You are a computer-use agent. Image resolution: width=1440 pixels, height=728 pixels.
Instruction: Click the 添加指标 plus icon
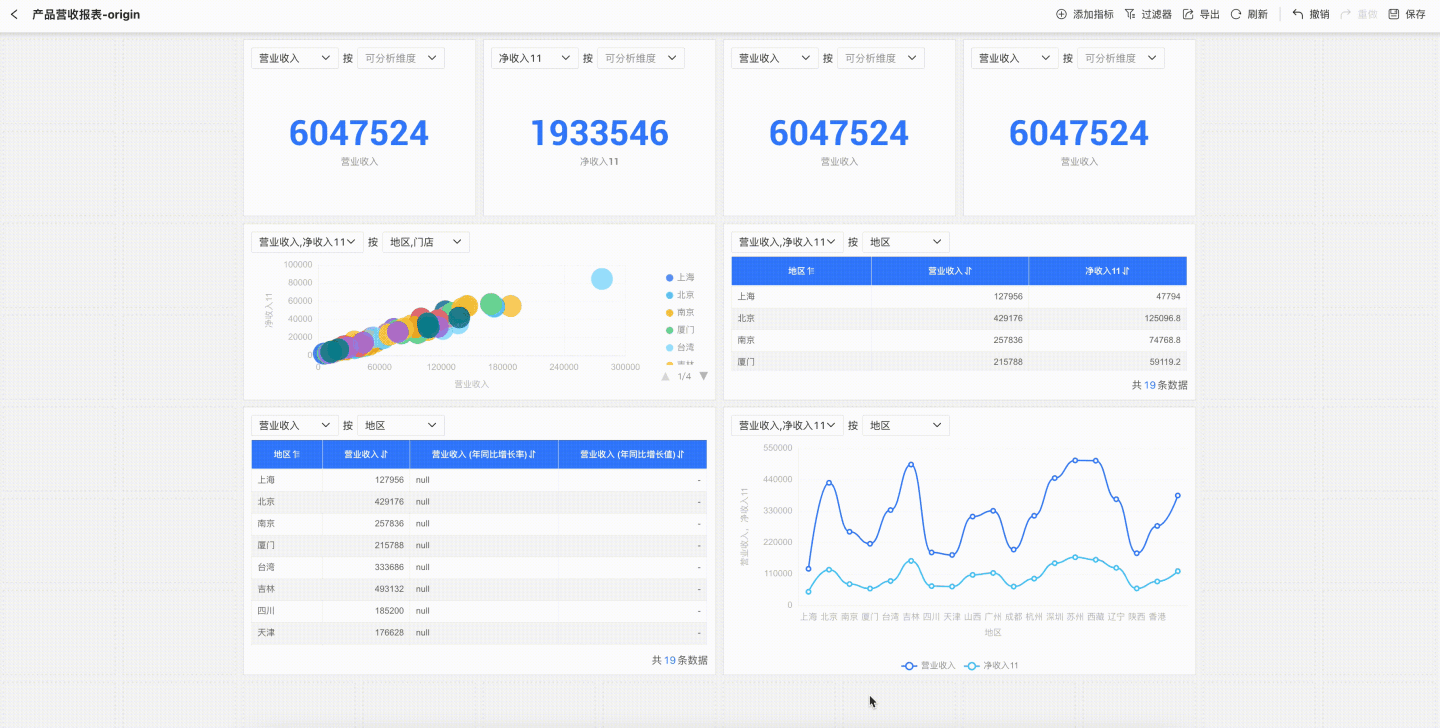pyautogui.click(x=1061, y=15)
